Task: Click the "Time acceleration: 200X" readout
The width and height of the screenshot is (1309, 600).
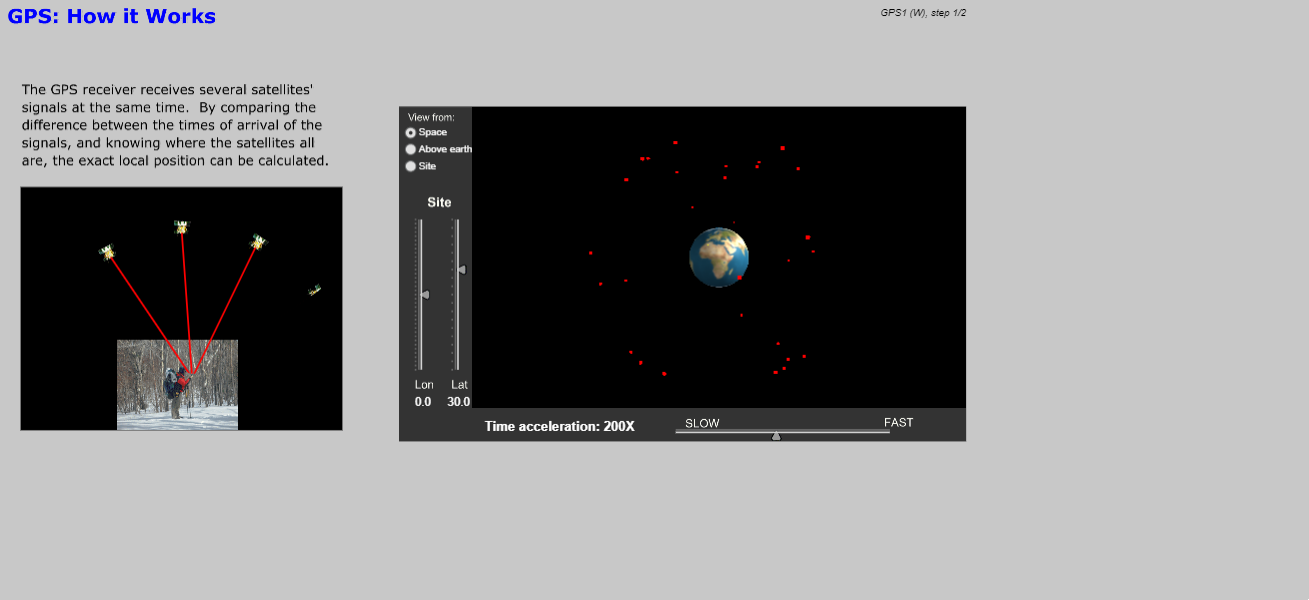Action: (559, 426)
